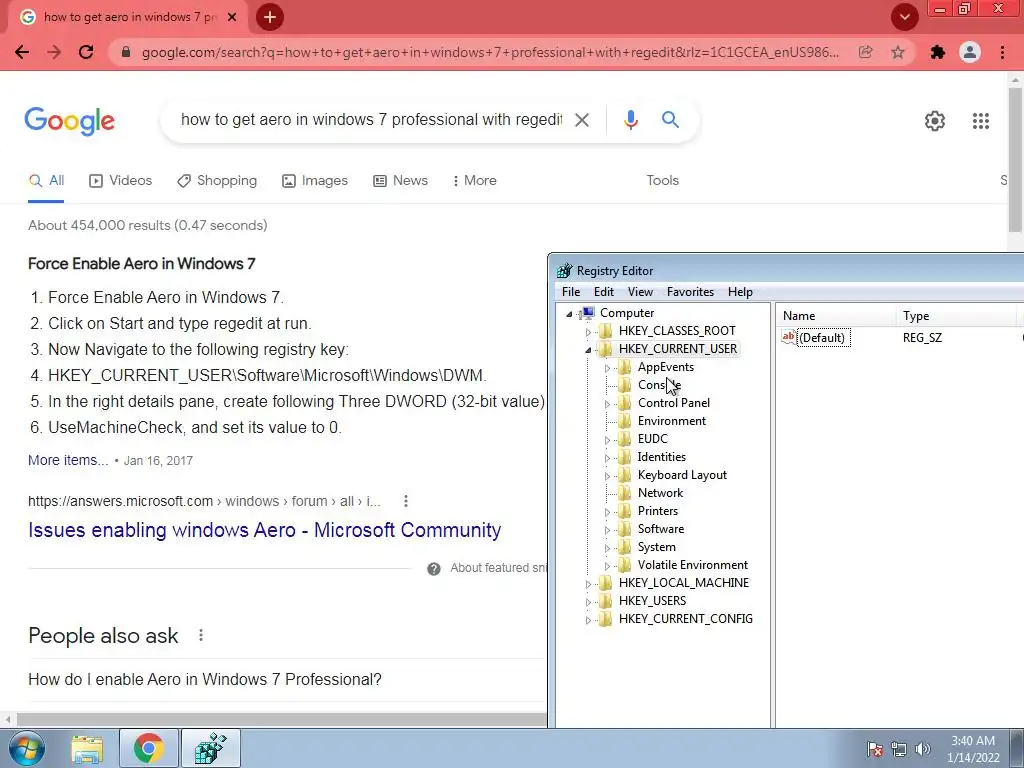Collapse the Computer tree node
Screen dimensions: 1024x768
point(569,314)
